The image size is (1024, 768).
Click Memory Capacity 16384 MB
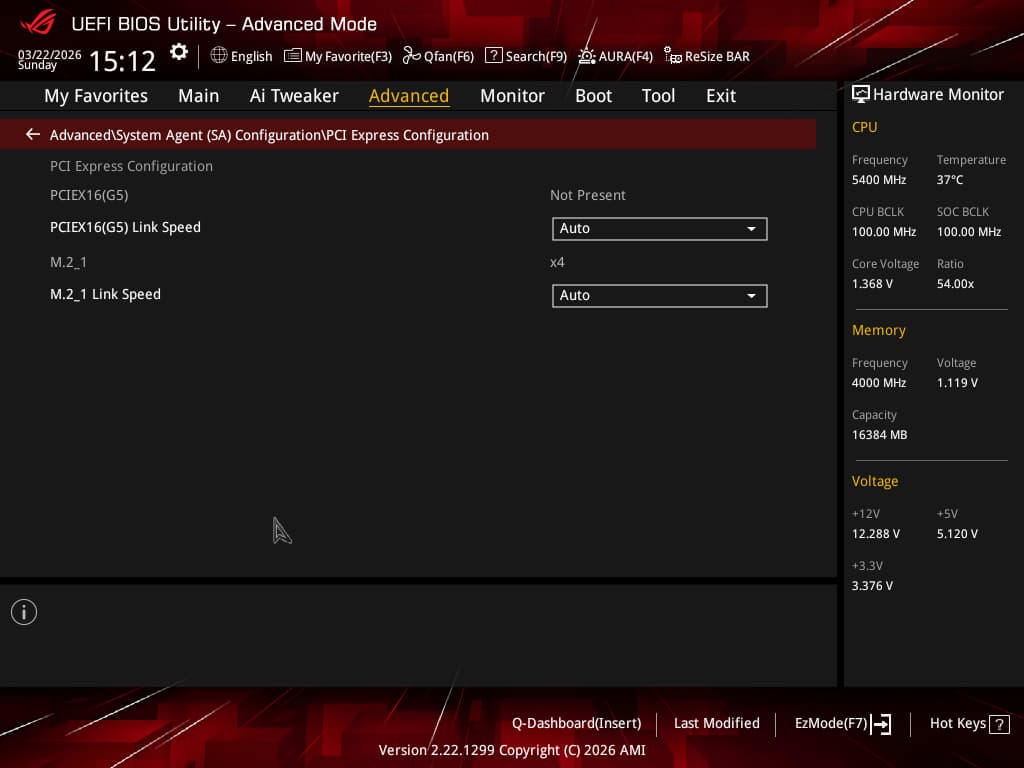tap(880, 435)
